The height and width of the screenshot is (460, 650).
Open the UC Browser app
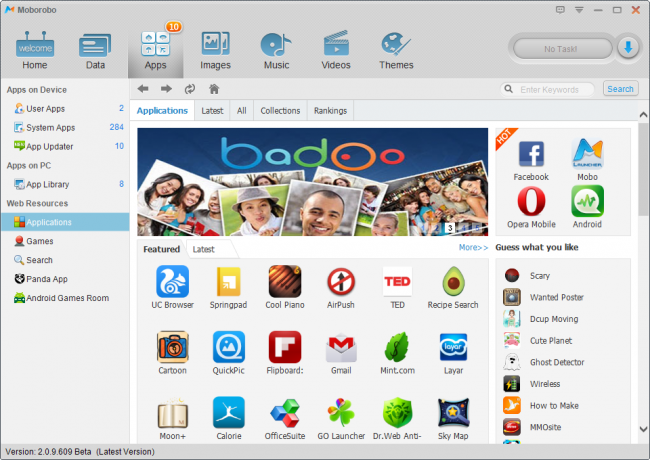tap(172, 287)
